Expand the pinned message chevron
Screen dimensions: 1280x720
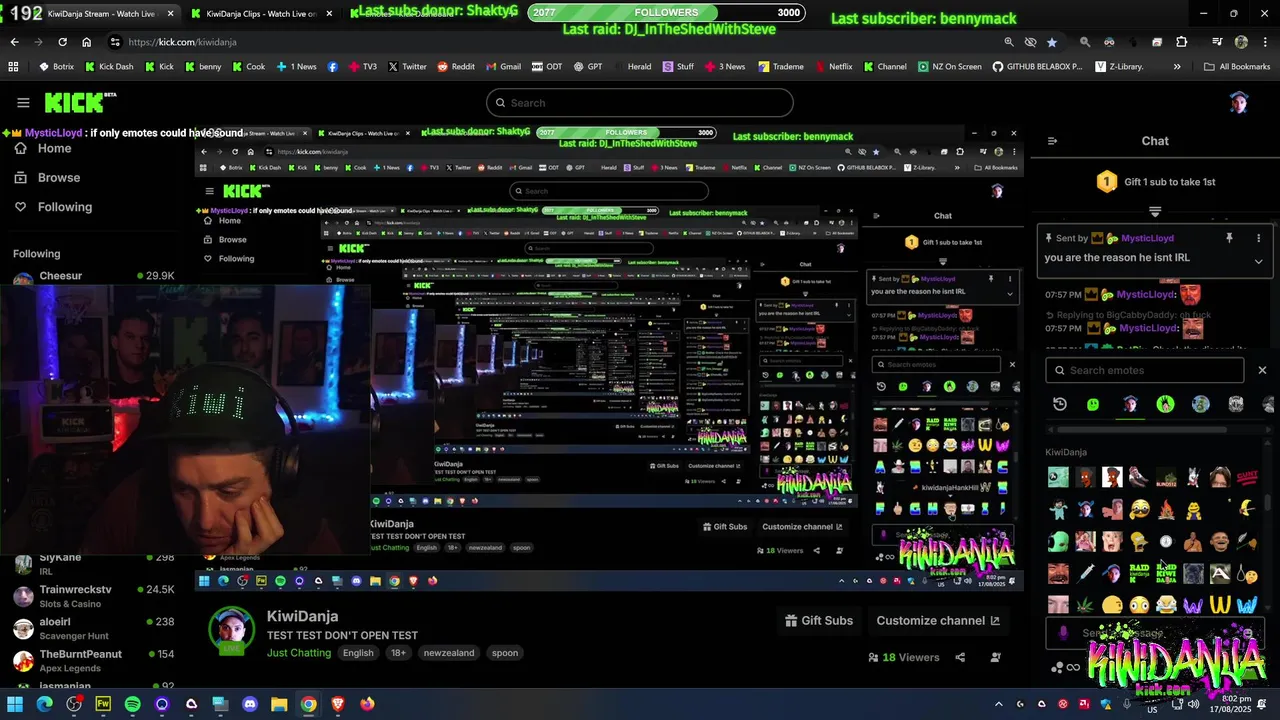[1258, 261]
